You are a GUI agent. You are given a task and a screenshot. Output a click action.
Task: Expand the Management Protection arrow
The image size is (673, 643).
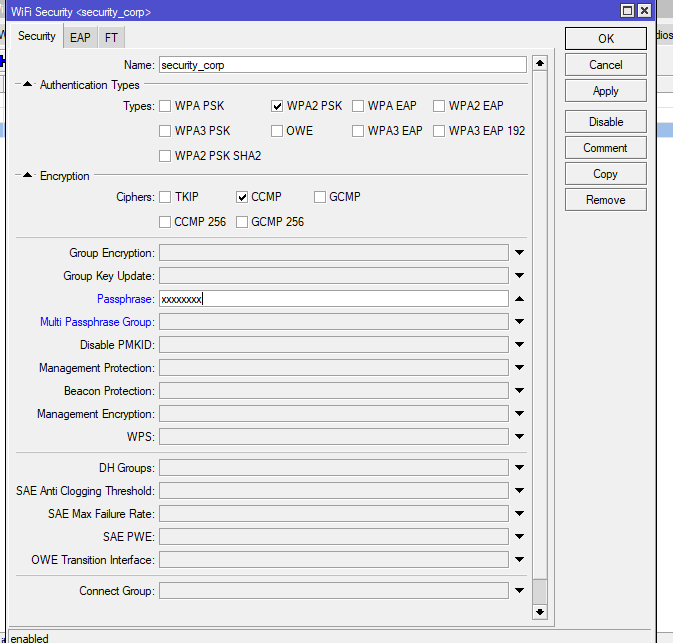(x=519, y=367)
